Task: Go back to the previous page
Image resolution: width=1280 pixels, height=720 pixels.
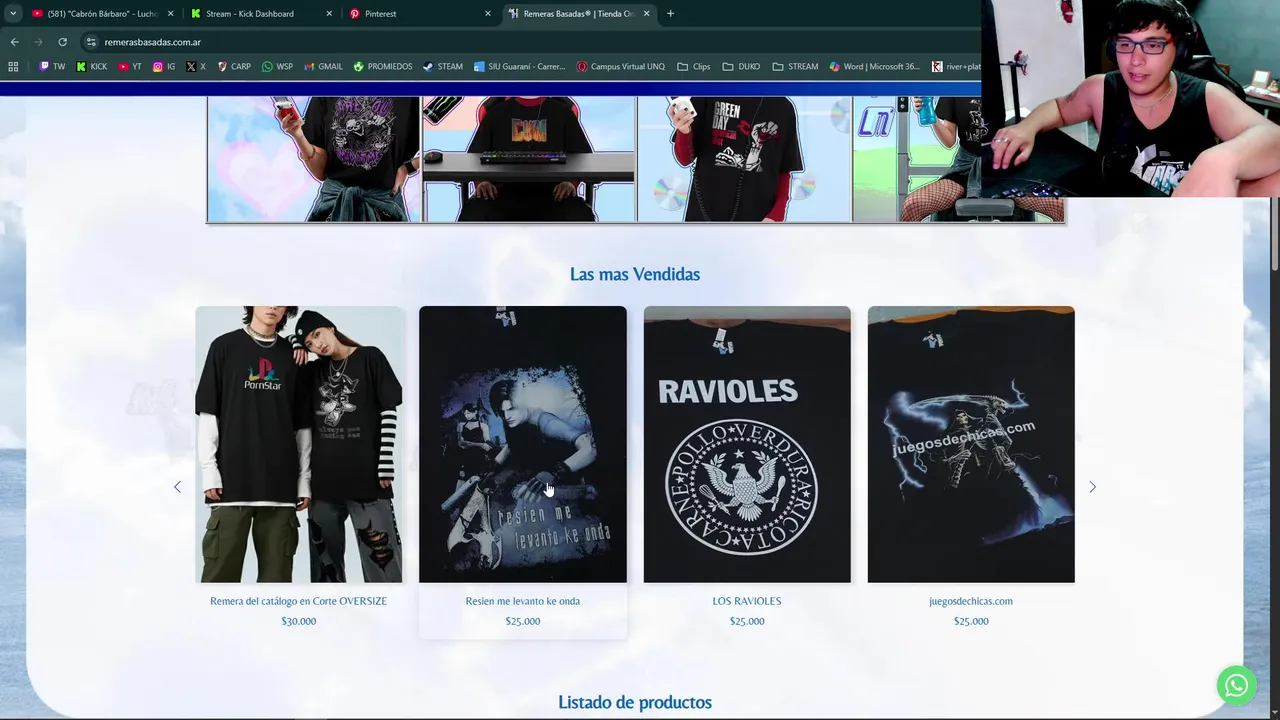Action: tap(14, 42)
